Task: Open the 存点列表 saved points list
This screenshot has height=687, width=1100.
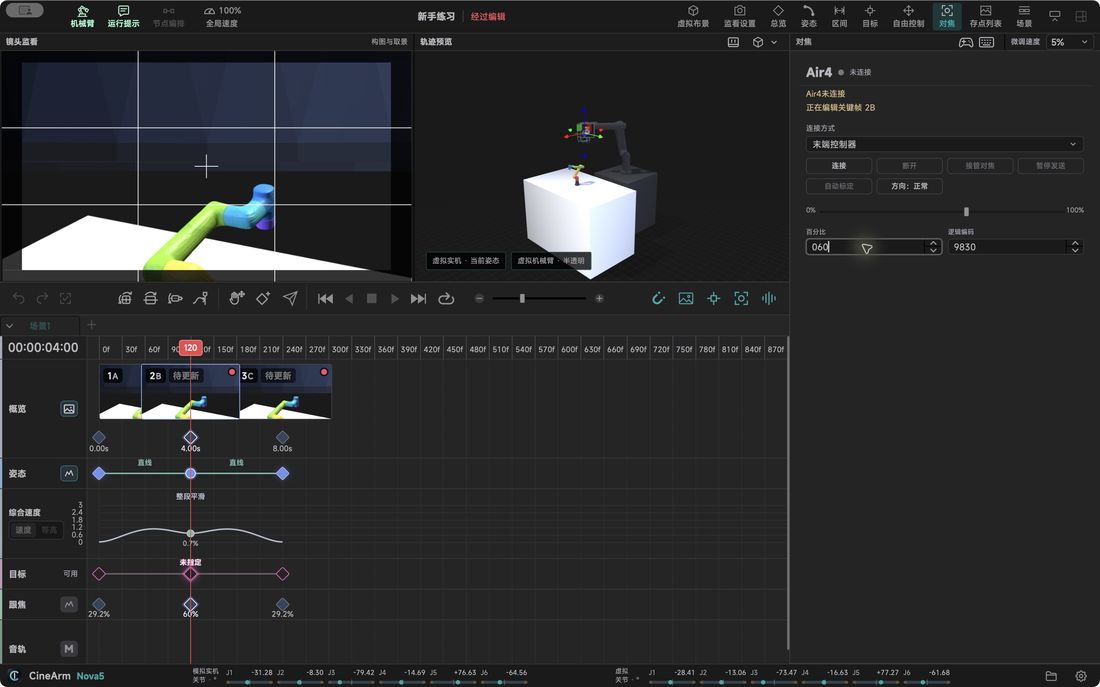Action: point(985,16)
